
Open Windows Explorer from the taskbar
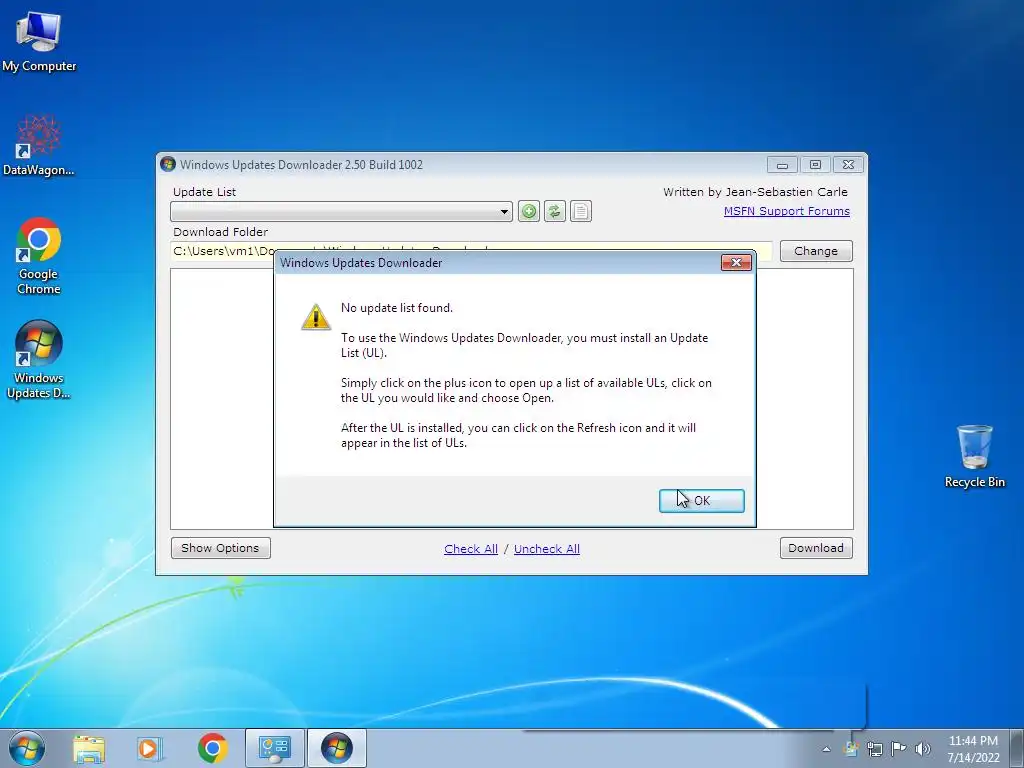[x=89, y=749]
